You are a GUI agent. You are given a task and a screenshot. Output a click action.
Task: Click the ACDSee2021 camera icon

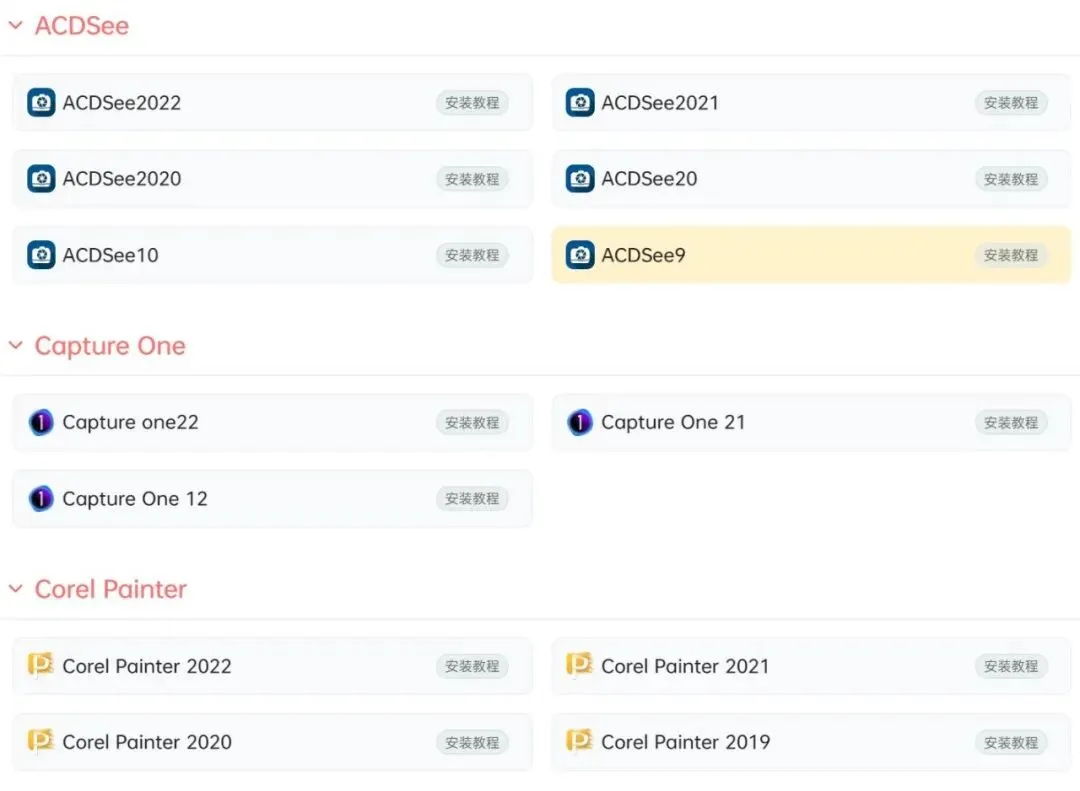(580, 103)
